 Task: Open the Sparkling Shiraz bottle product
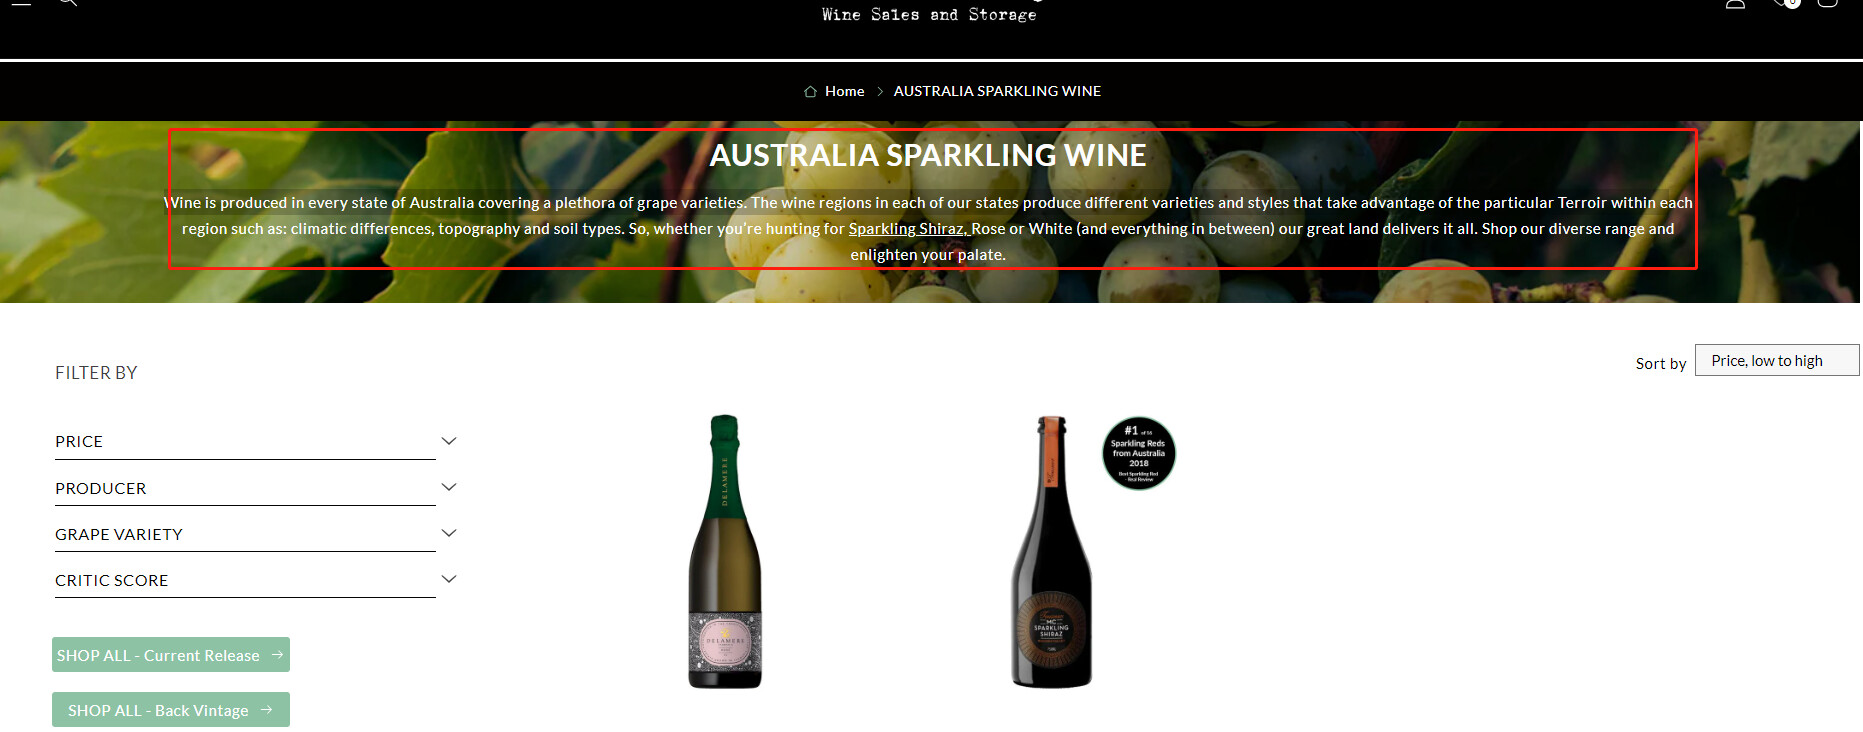click(x=1051, y=551)
